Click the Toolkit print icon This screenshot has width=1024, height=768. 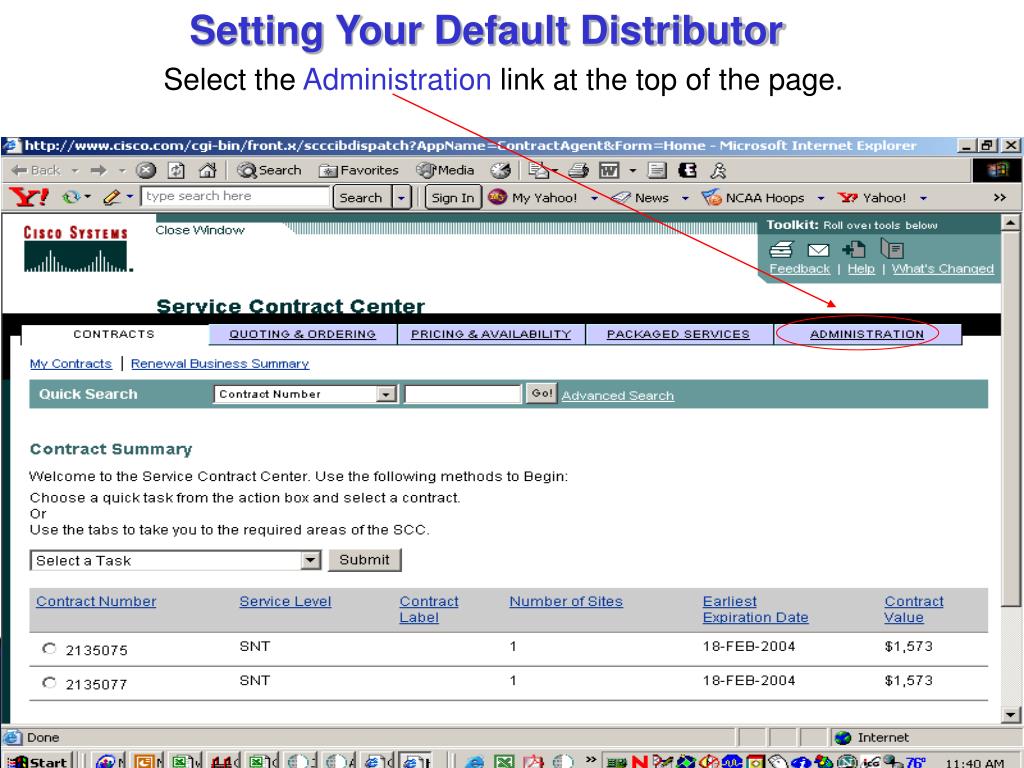pyautogui.click(x=781, y=249)
